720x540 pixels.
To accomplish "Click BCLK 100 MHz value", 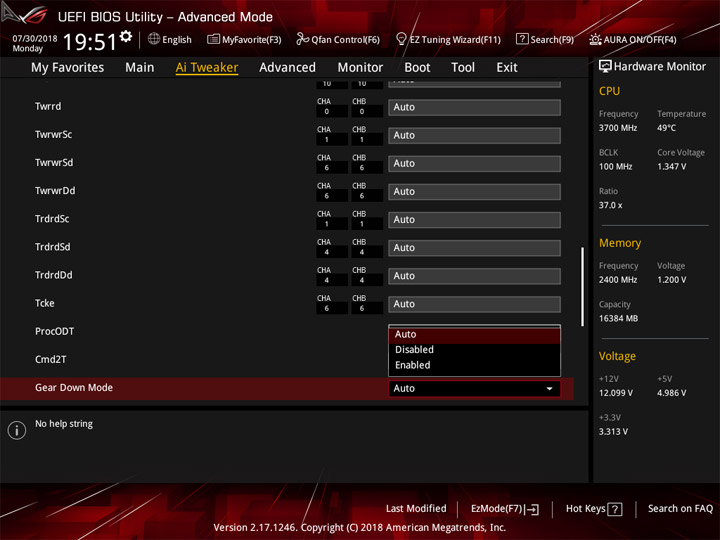I will tap(615, 167).
